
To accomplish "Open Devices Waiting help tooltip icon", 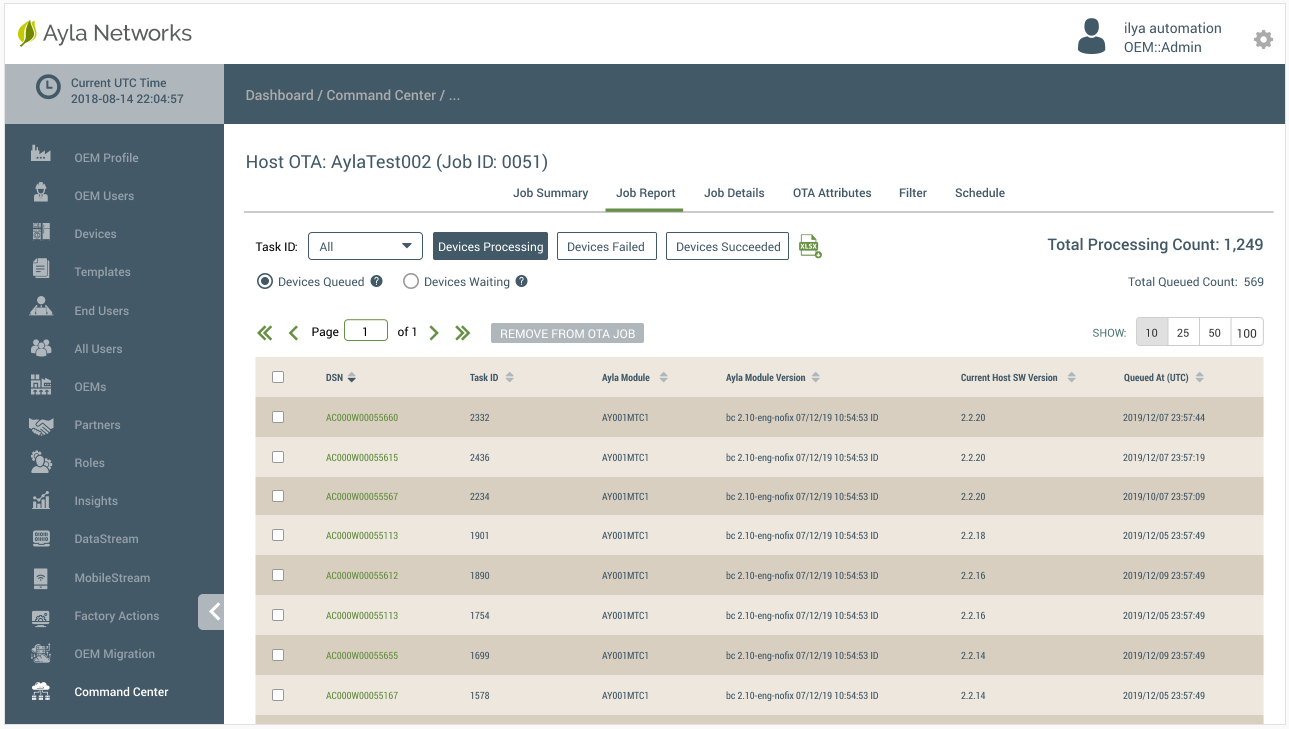I will [521, 282].
